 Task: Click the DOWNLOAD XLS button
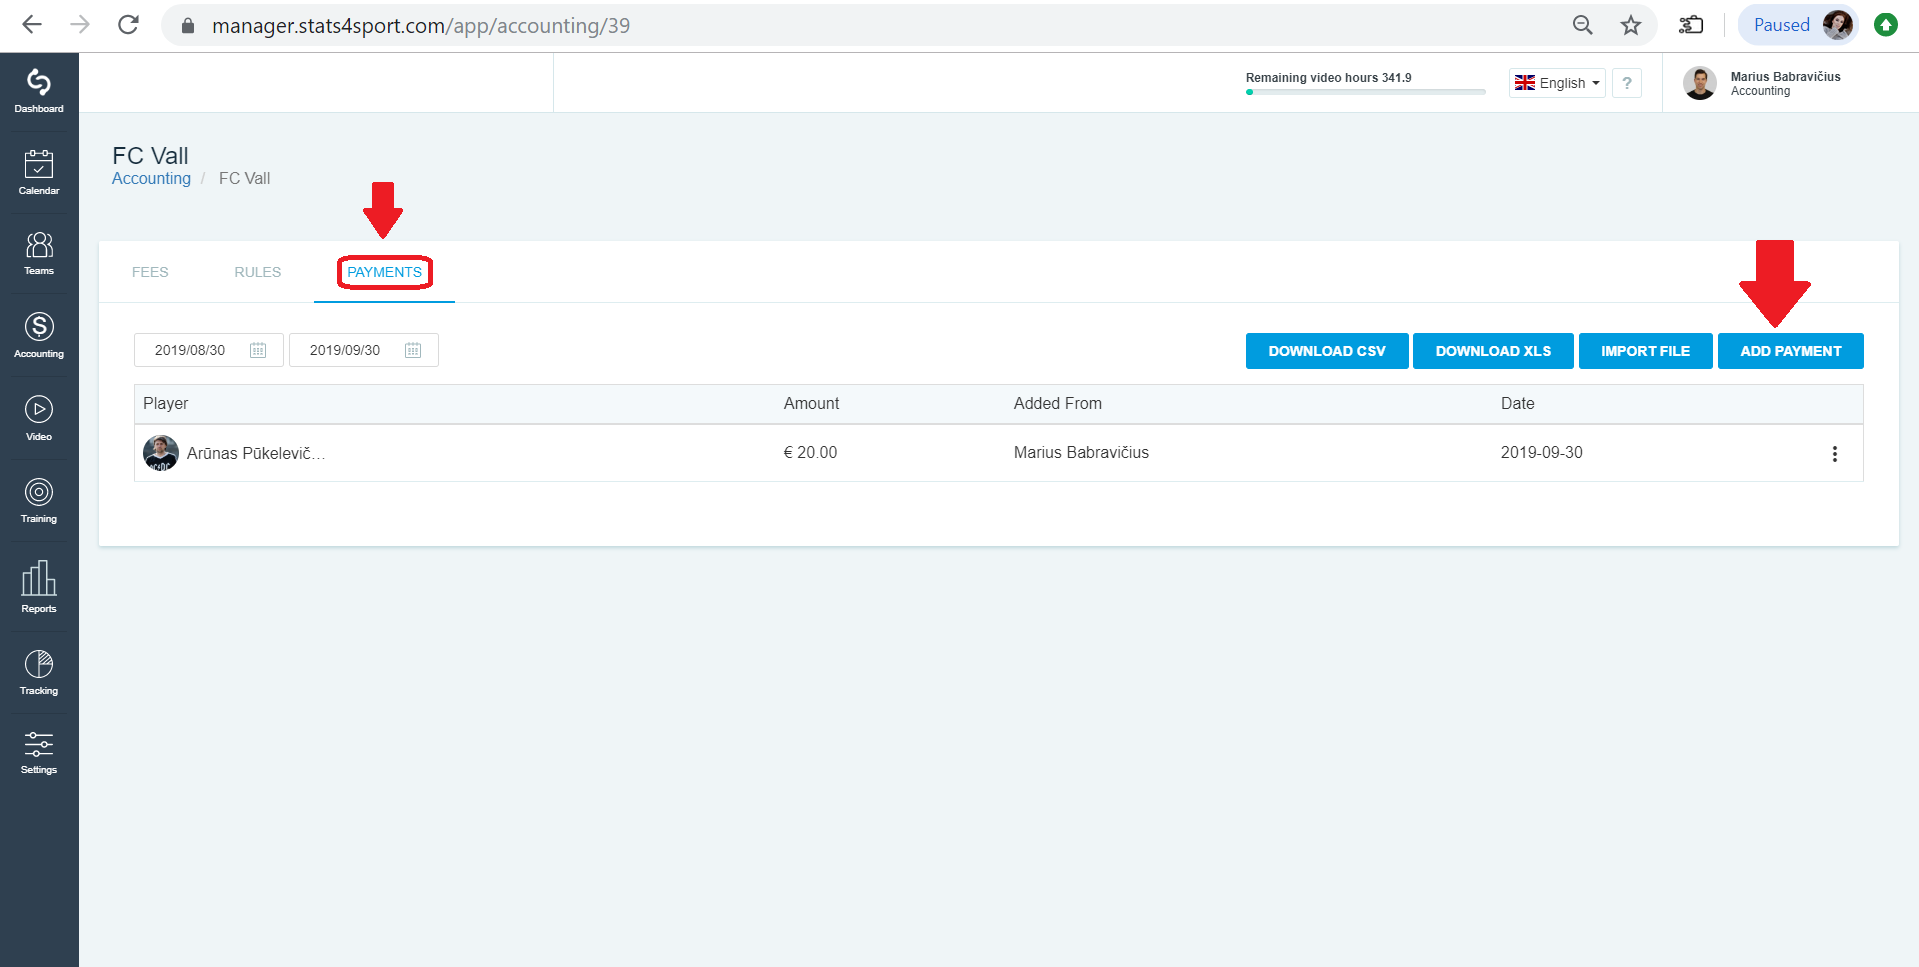pyautogui.click(x=1493, y=351)
